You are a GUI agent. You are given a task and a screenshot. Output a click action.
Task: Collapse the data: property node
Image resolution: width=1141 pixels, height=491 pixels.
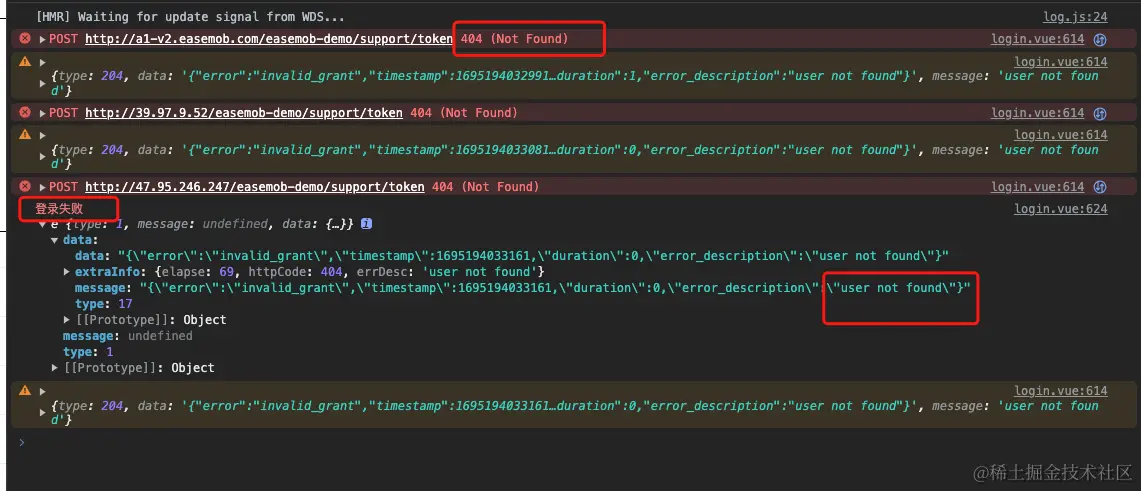(x=55, y=240)
